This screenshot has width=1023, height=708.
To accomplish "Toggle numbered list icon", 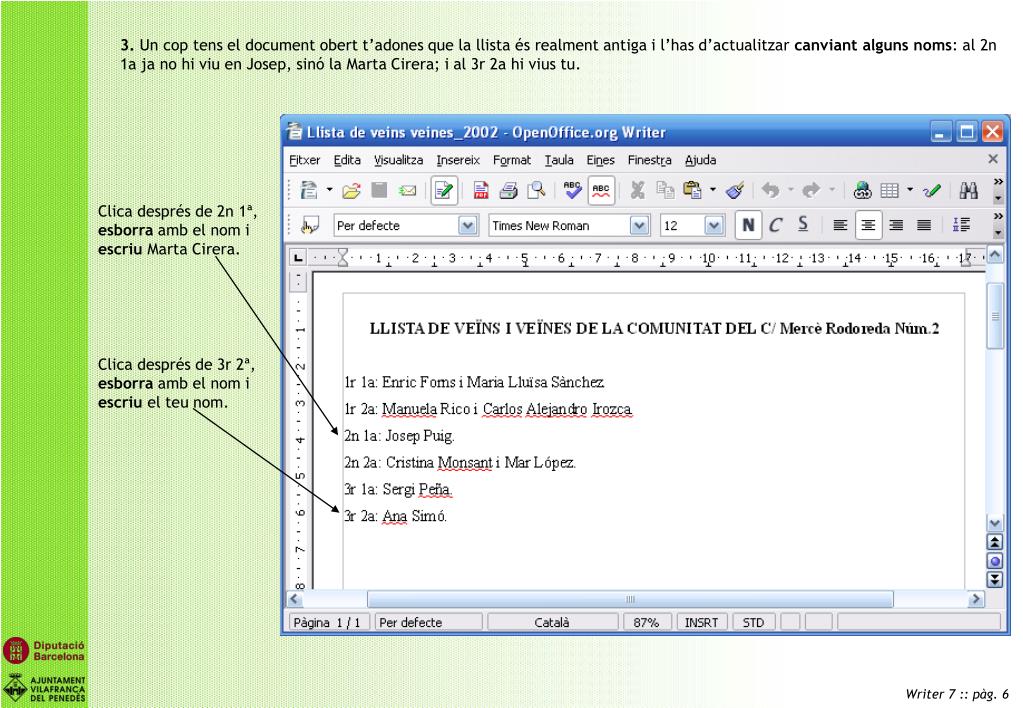I will tap(961, 225).
